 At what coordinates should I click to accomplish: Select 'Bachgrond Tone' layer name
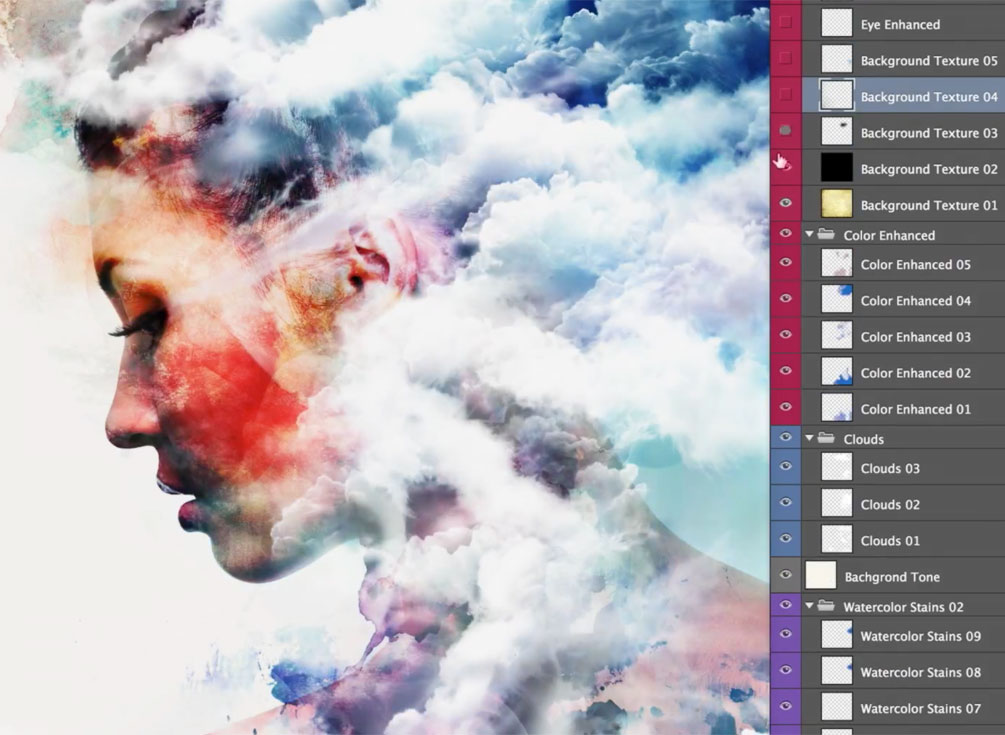(892, 577)
